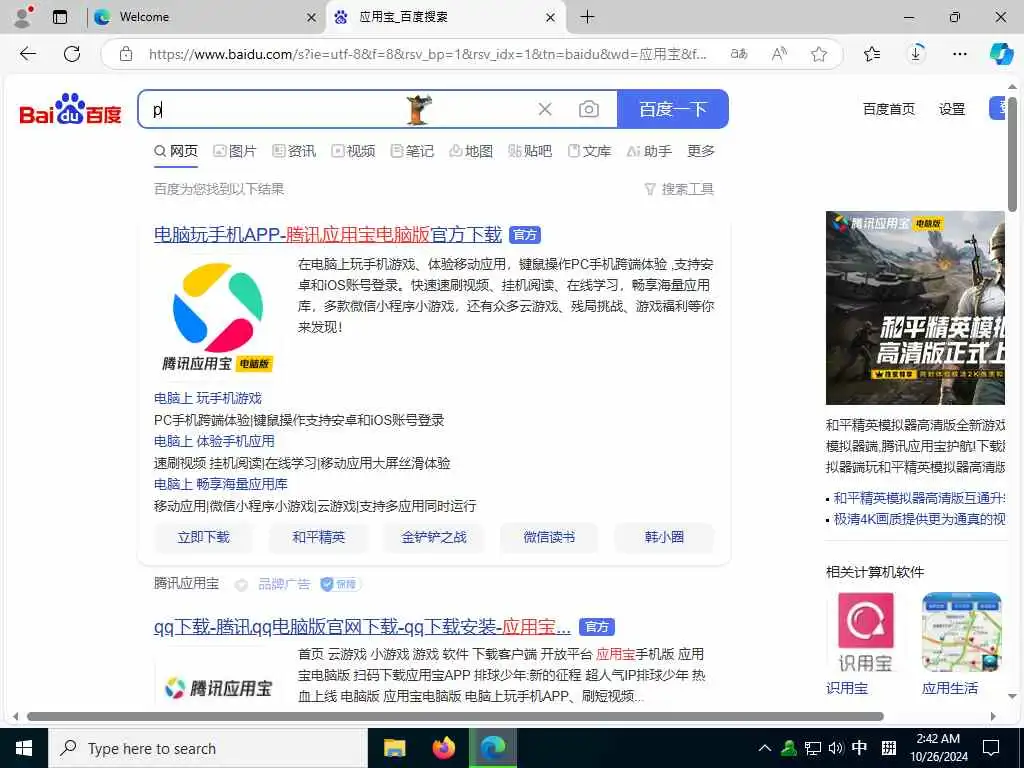Screen dimensions: 1024x768
Task: Click Edge icon in taskbar
Action: point(493,748)
